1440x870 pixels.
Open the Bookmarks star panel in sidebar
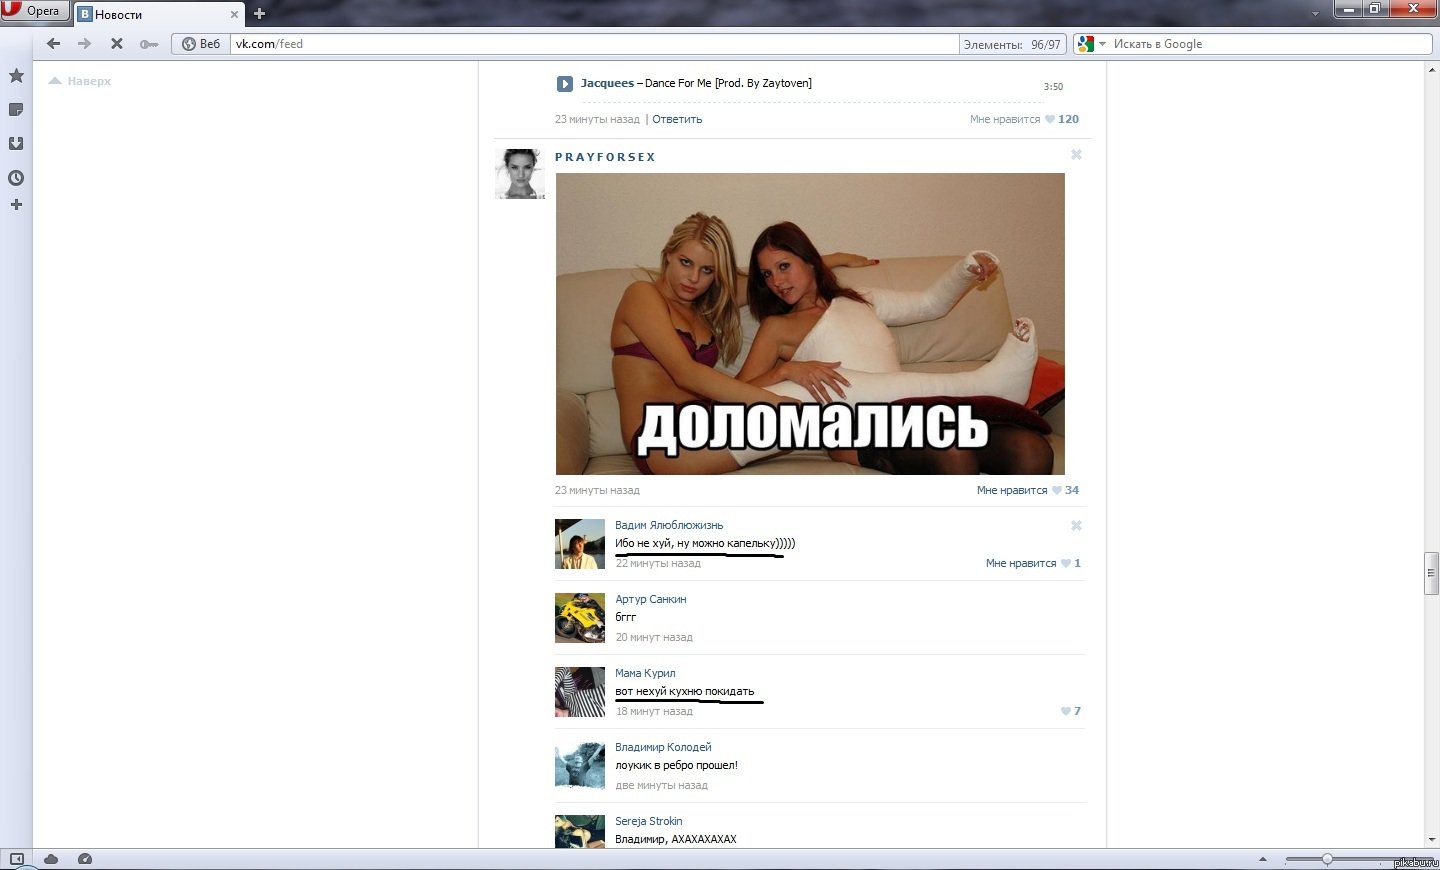(x=16, y=76)
